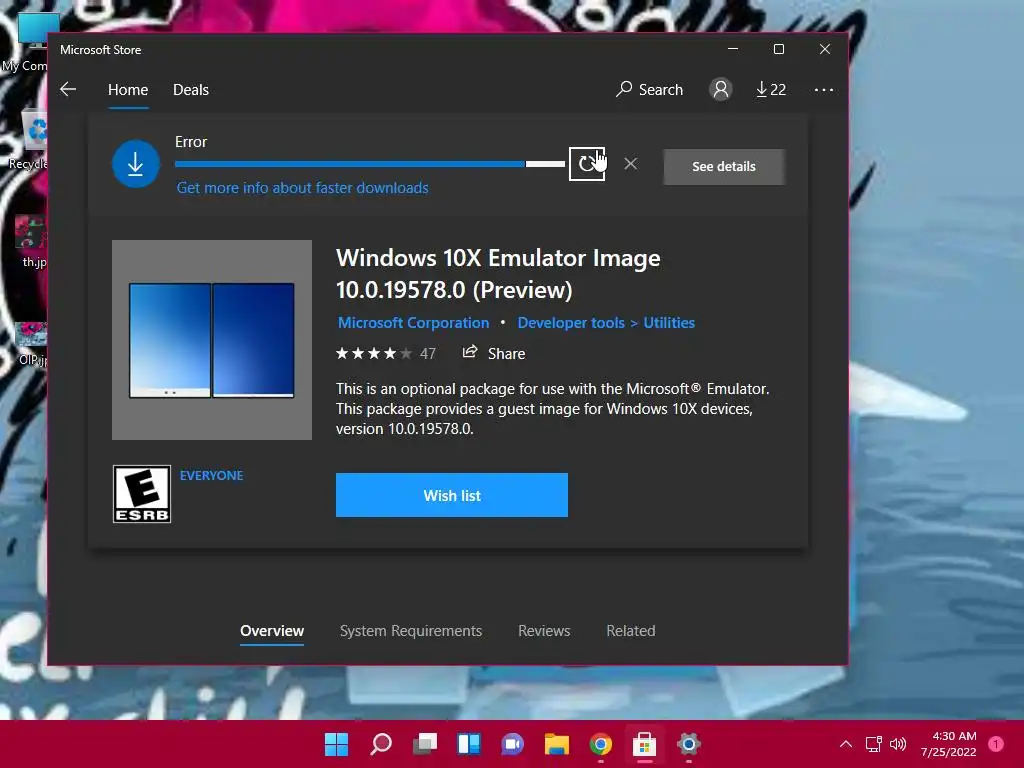This screenshot has width=1024, height=768.
Task: Expand hidden system tray icons chevron
Action: point(846,744)
